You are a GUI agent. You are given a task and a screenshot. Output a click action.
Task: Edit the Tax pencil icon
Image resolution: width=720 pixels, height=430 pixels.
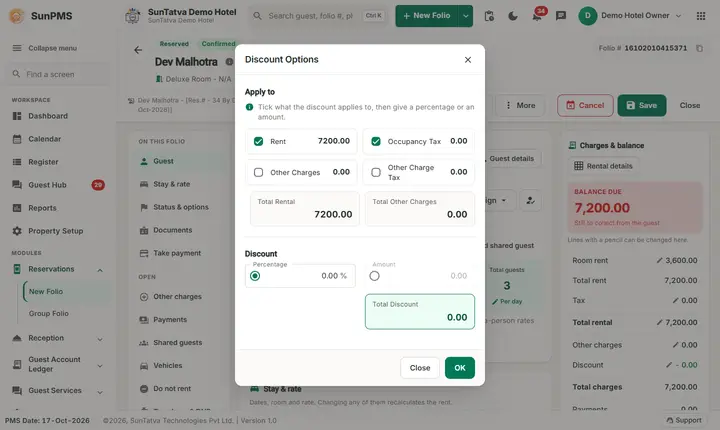point(675,300)
